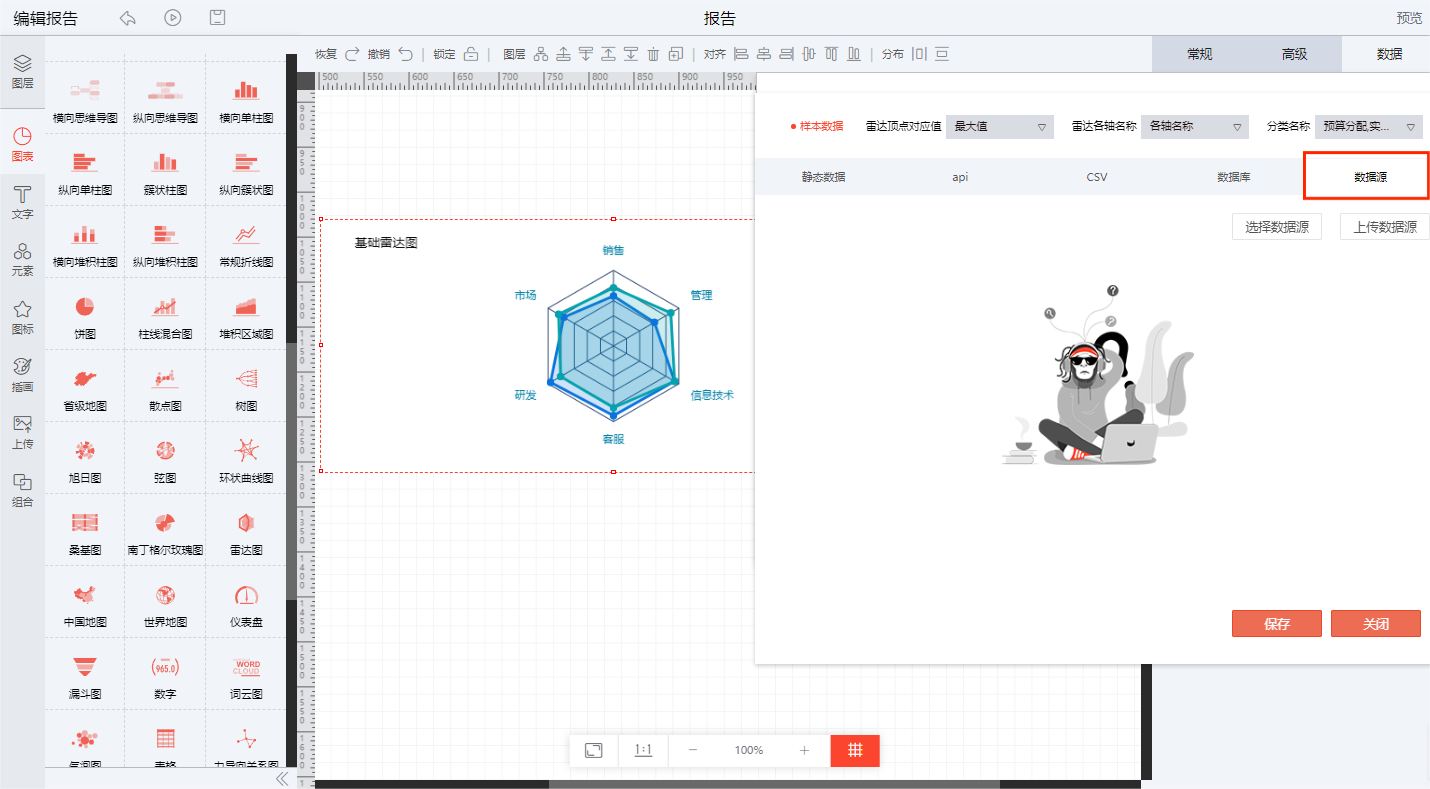Insert a 饼图 pie chart
1430x789 pixels.
coord(85,315)
